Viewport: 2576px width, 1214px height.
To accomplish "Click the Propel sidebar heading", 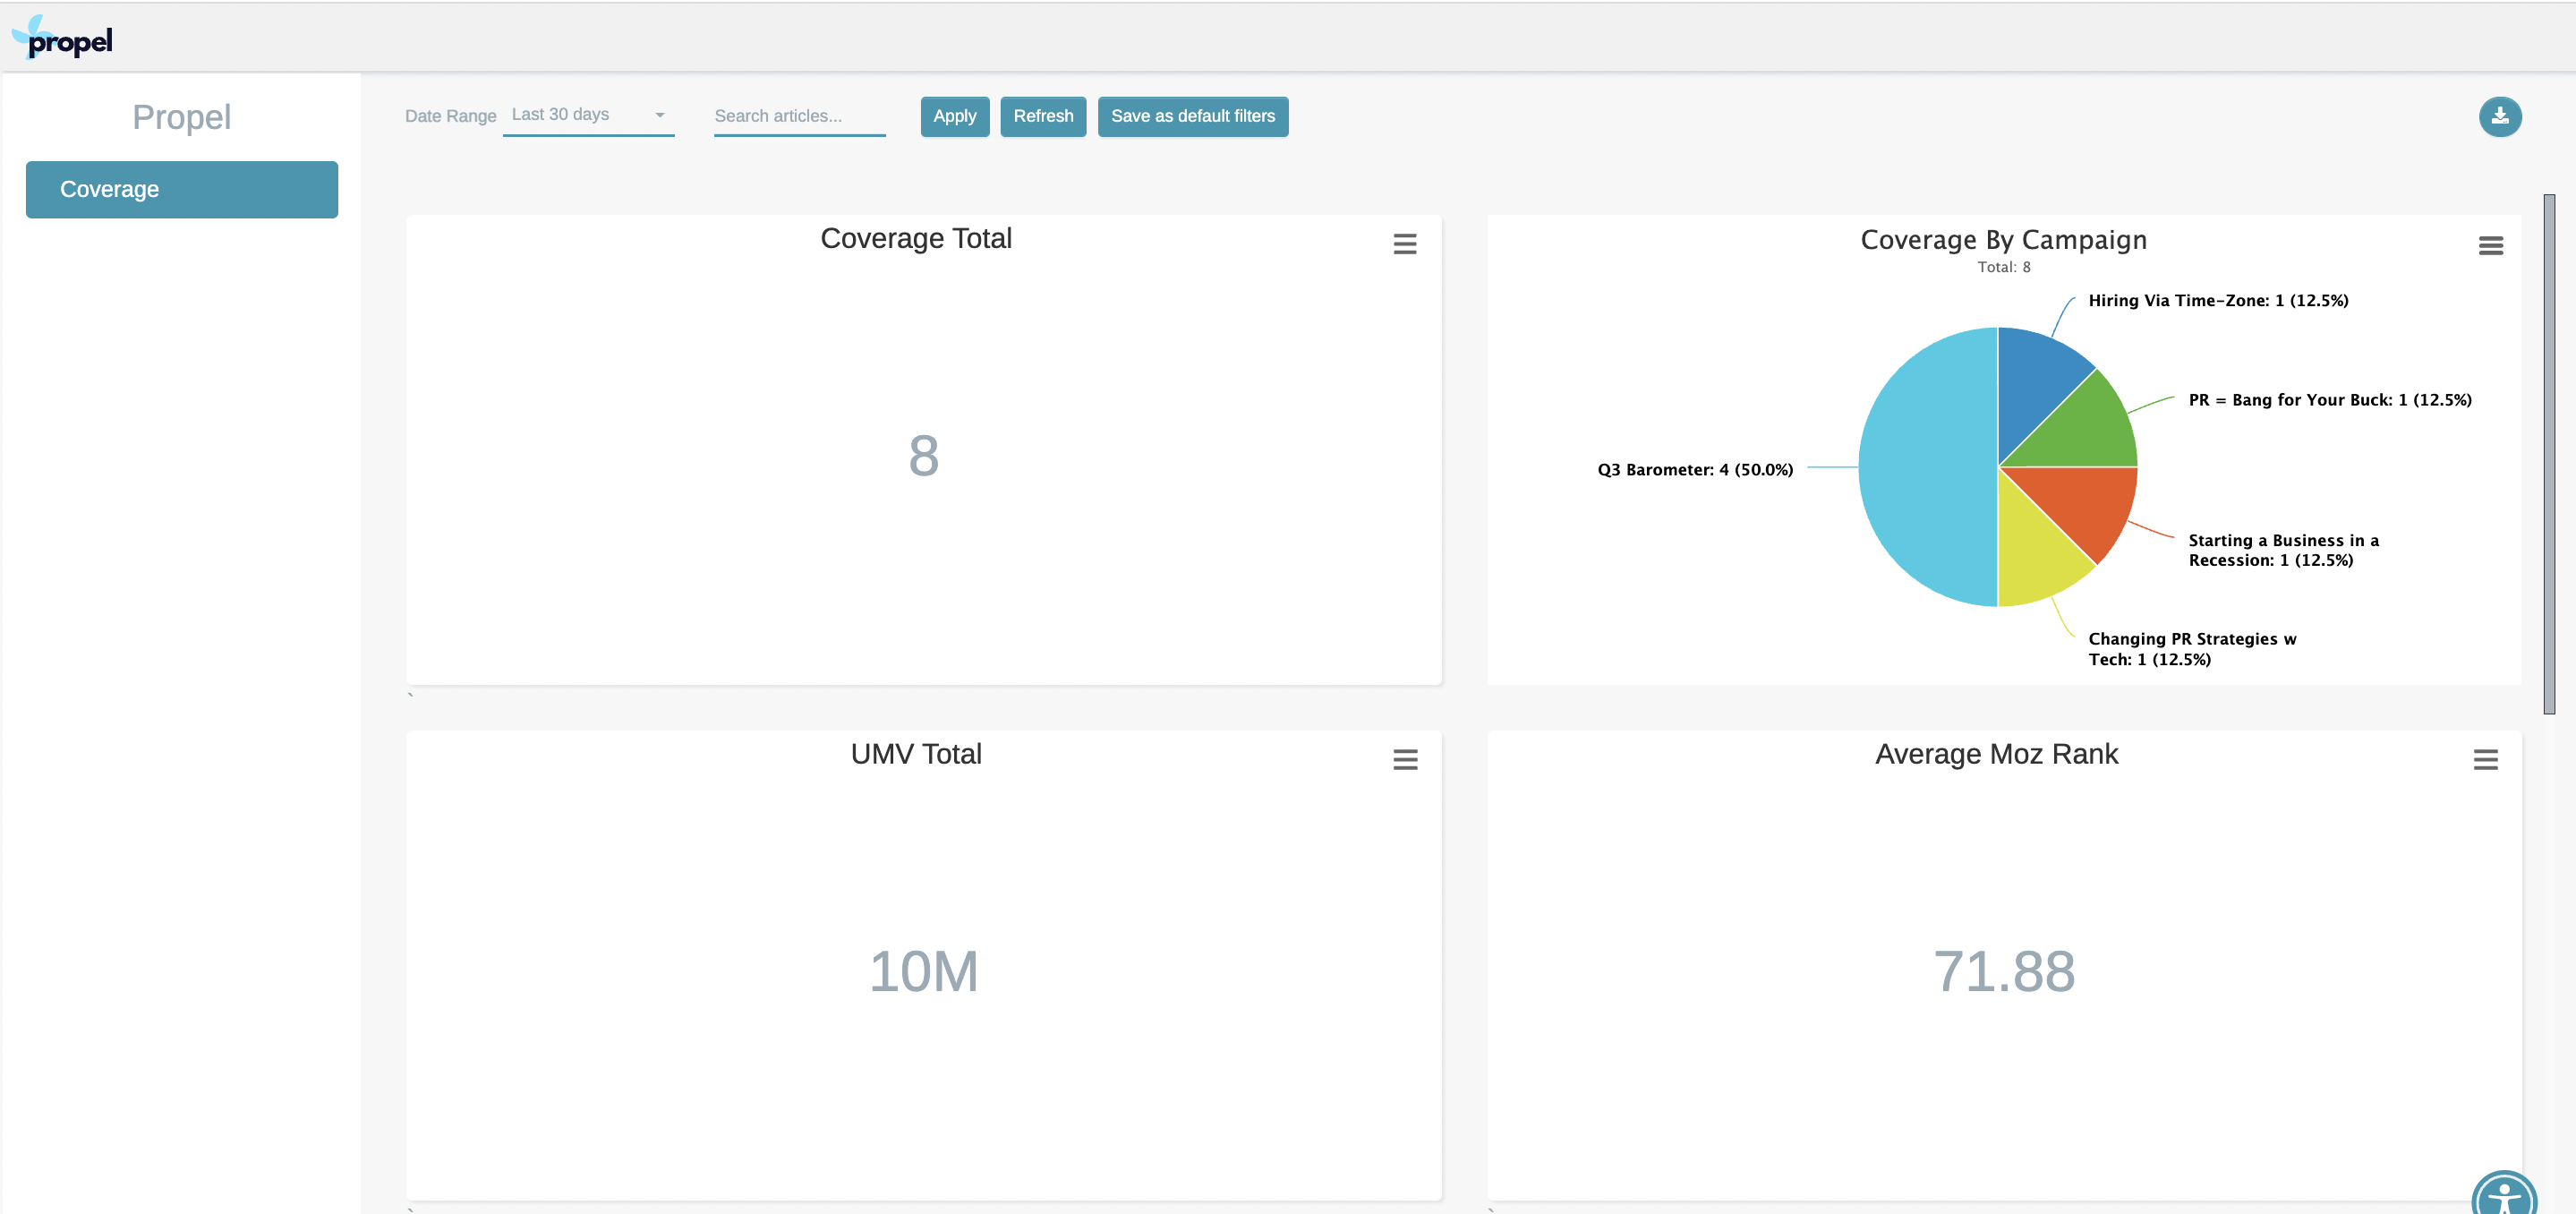I will (x=182, y=117).
